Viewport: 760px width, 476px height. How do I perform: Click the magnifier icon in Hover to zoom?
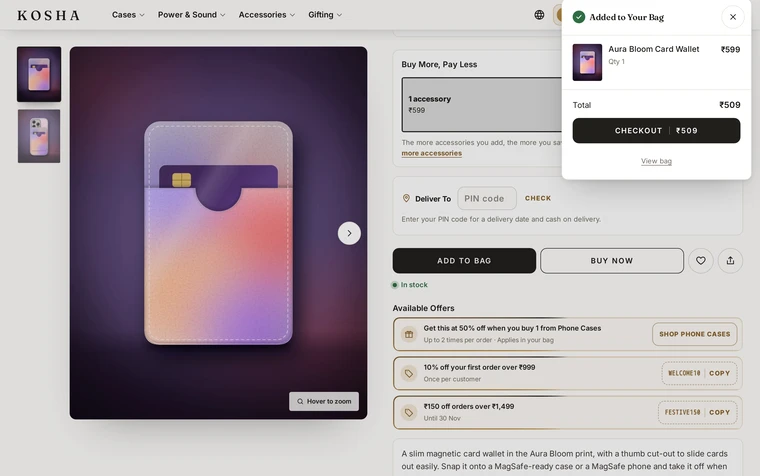300,401
